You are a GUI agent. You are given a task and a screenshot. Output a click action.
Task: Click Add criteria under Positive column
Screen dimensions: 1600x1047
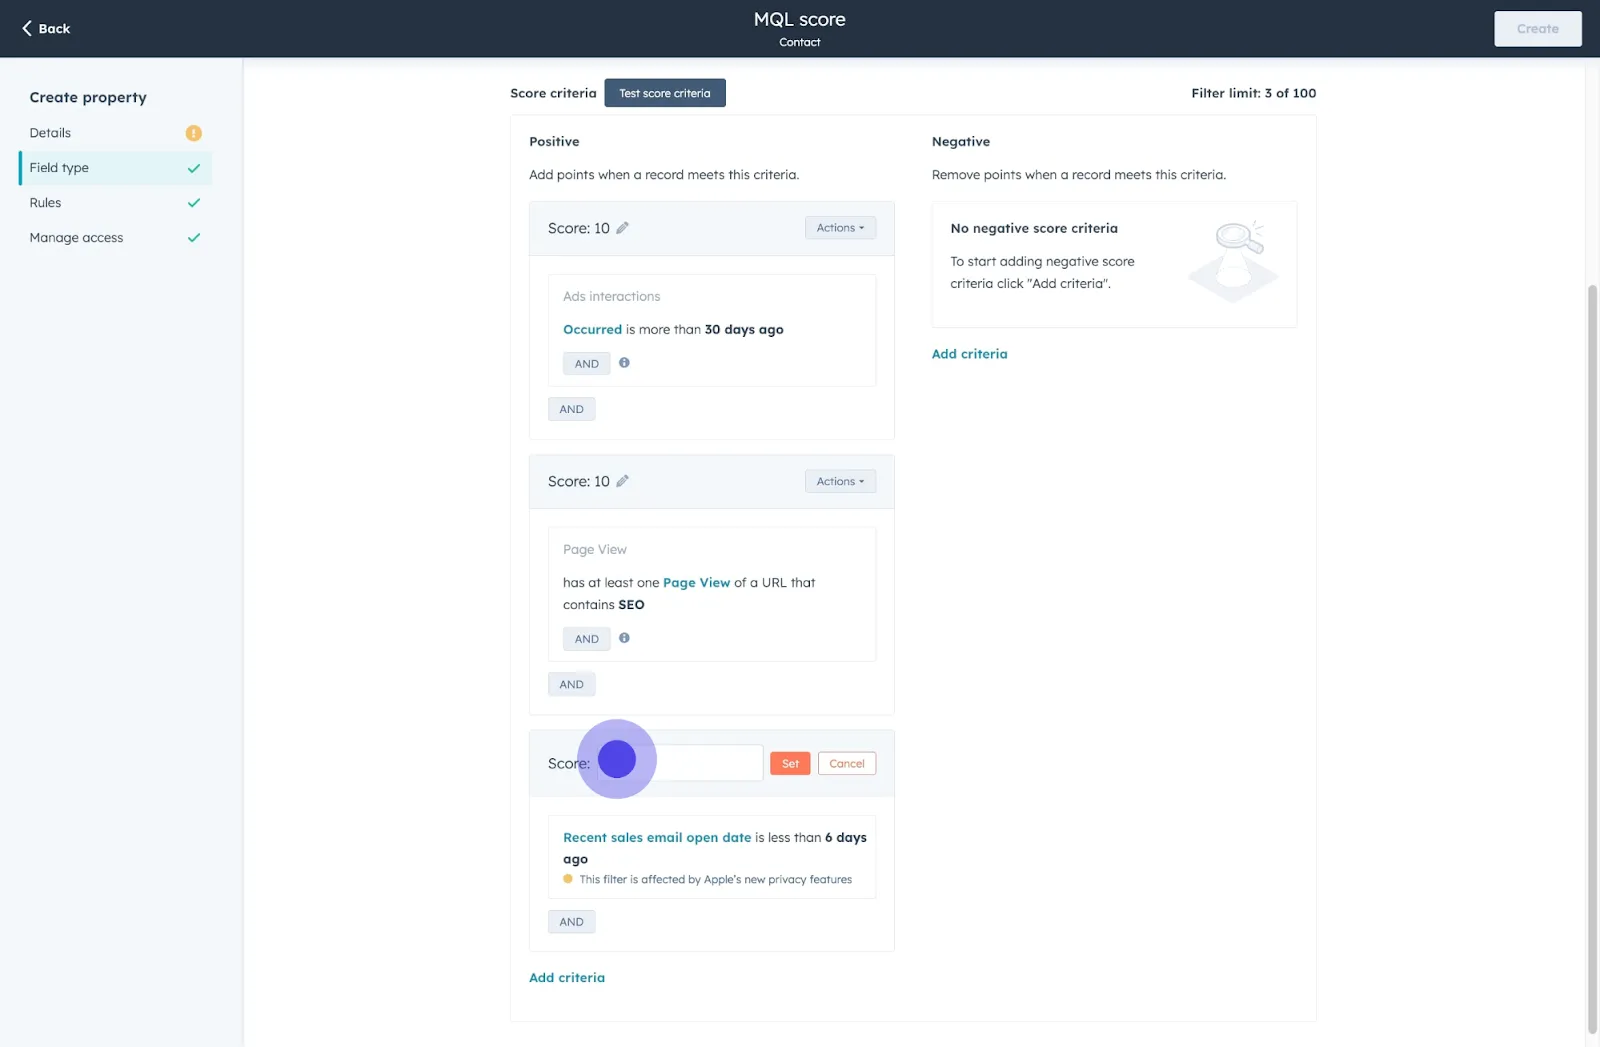567,978
